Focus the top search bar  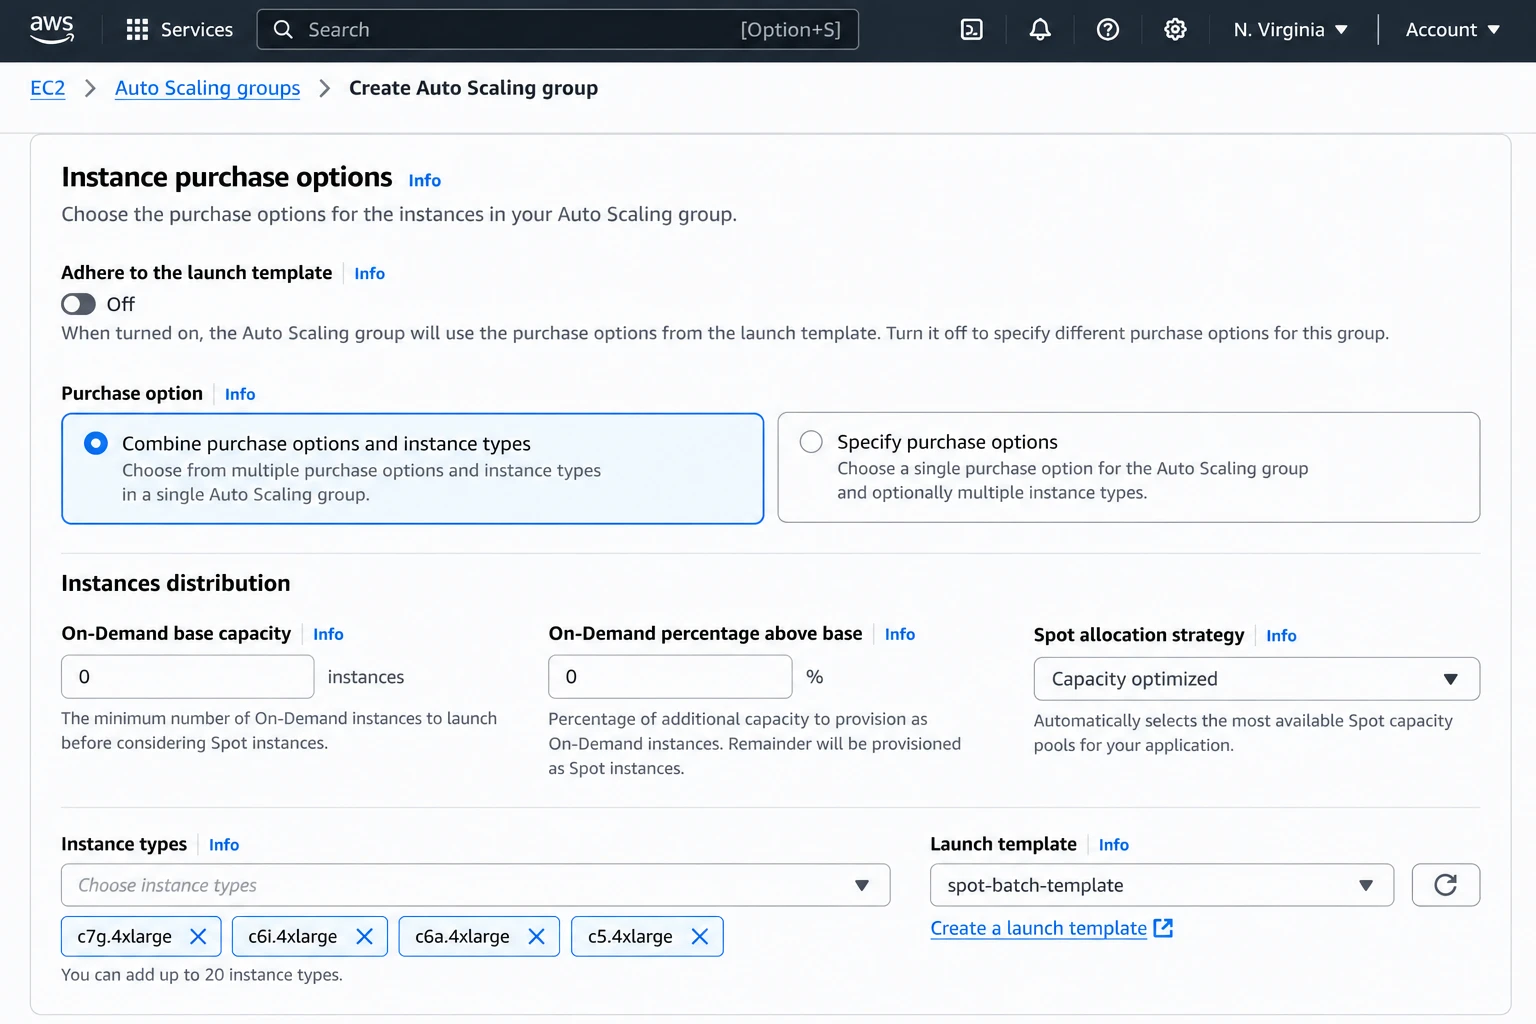pos(557,30)
